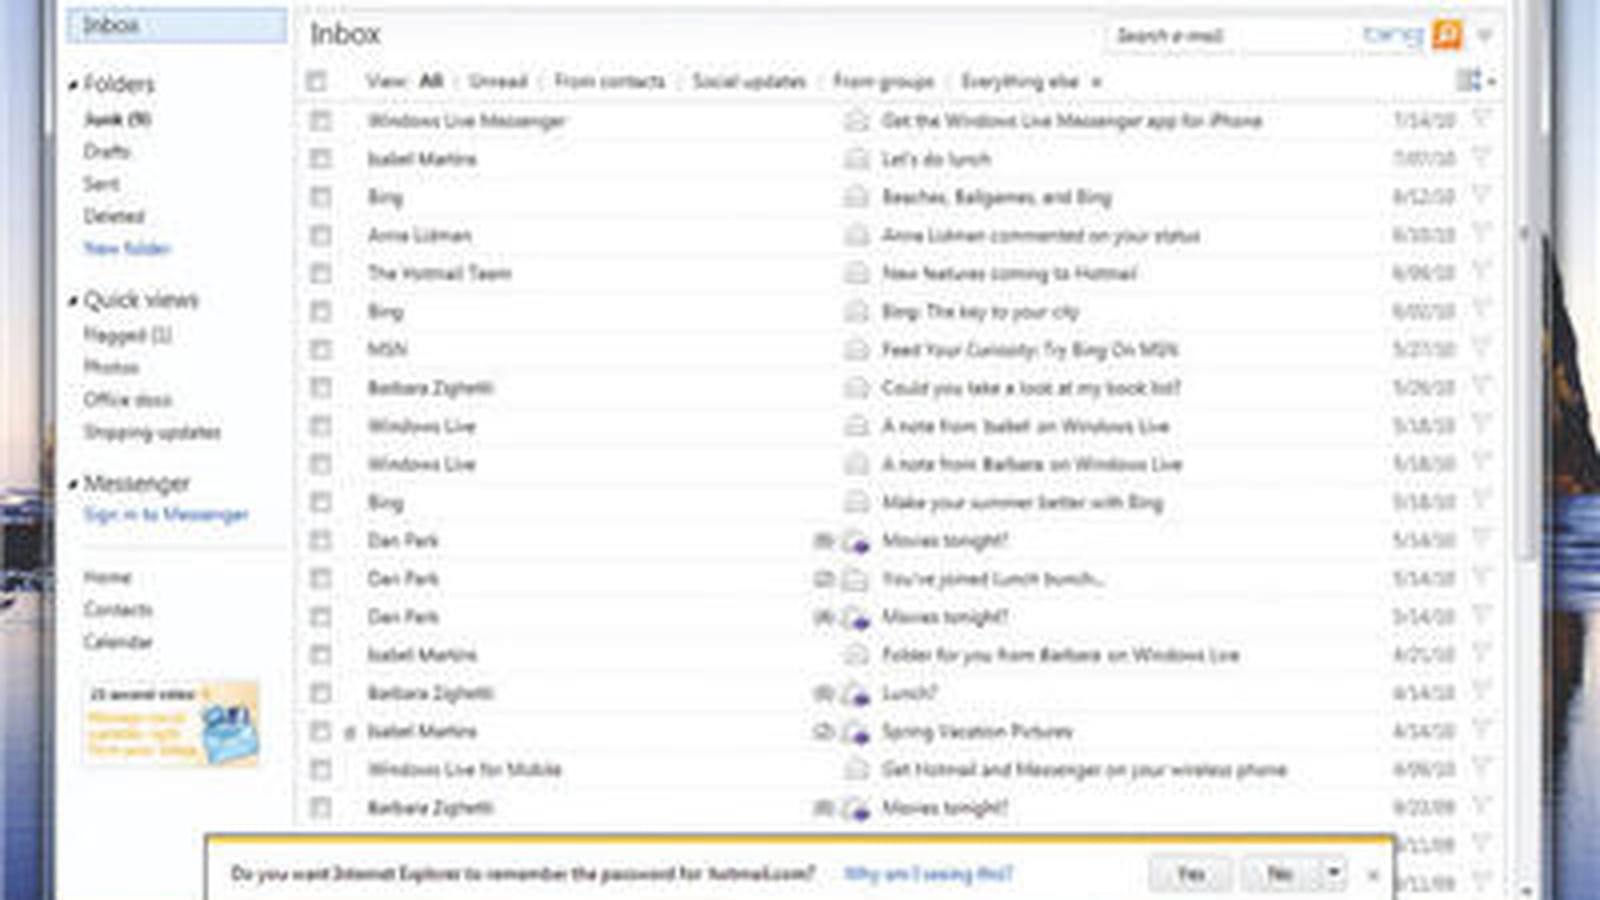Click Yes to remember the password
The image size is (1600, 900).
tap(1190, 873)
